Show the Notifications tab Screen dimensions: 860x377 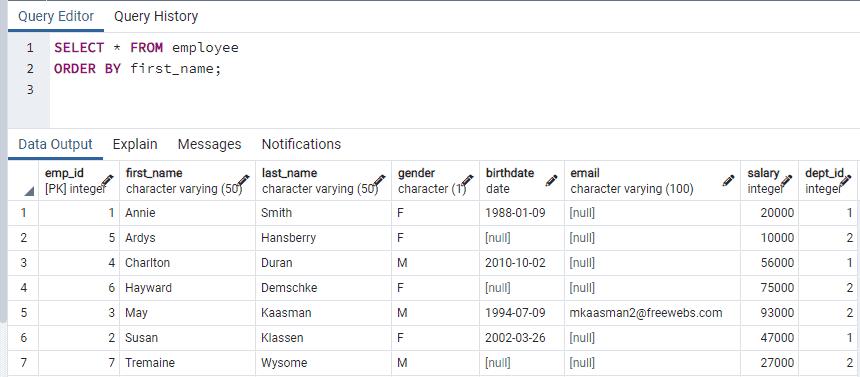pyautogui.click(x=301, y=144)
